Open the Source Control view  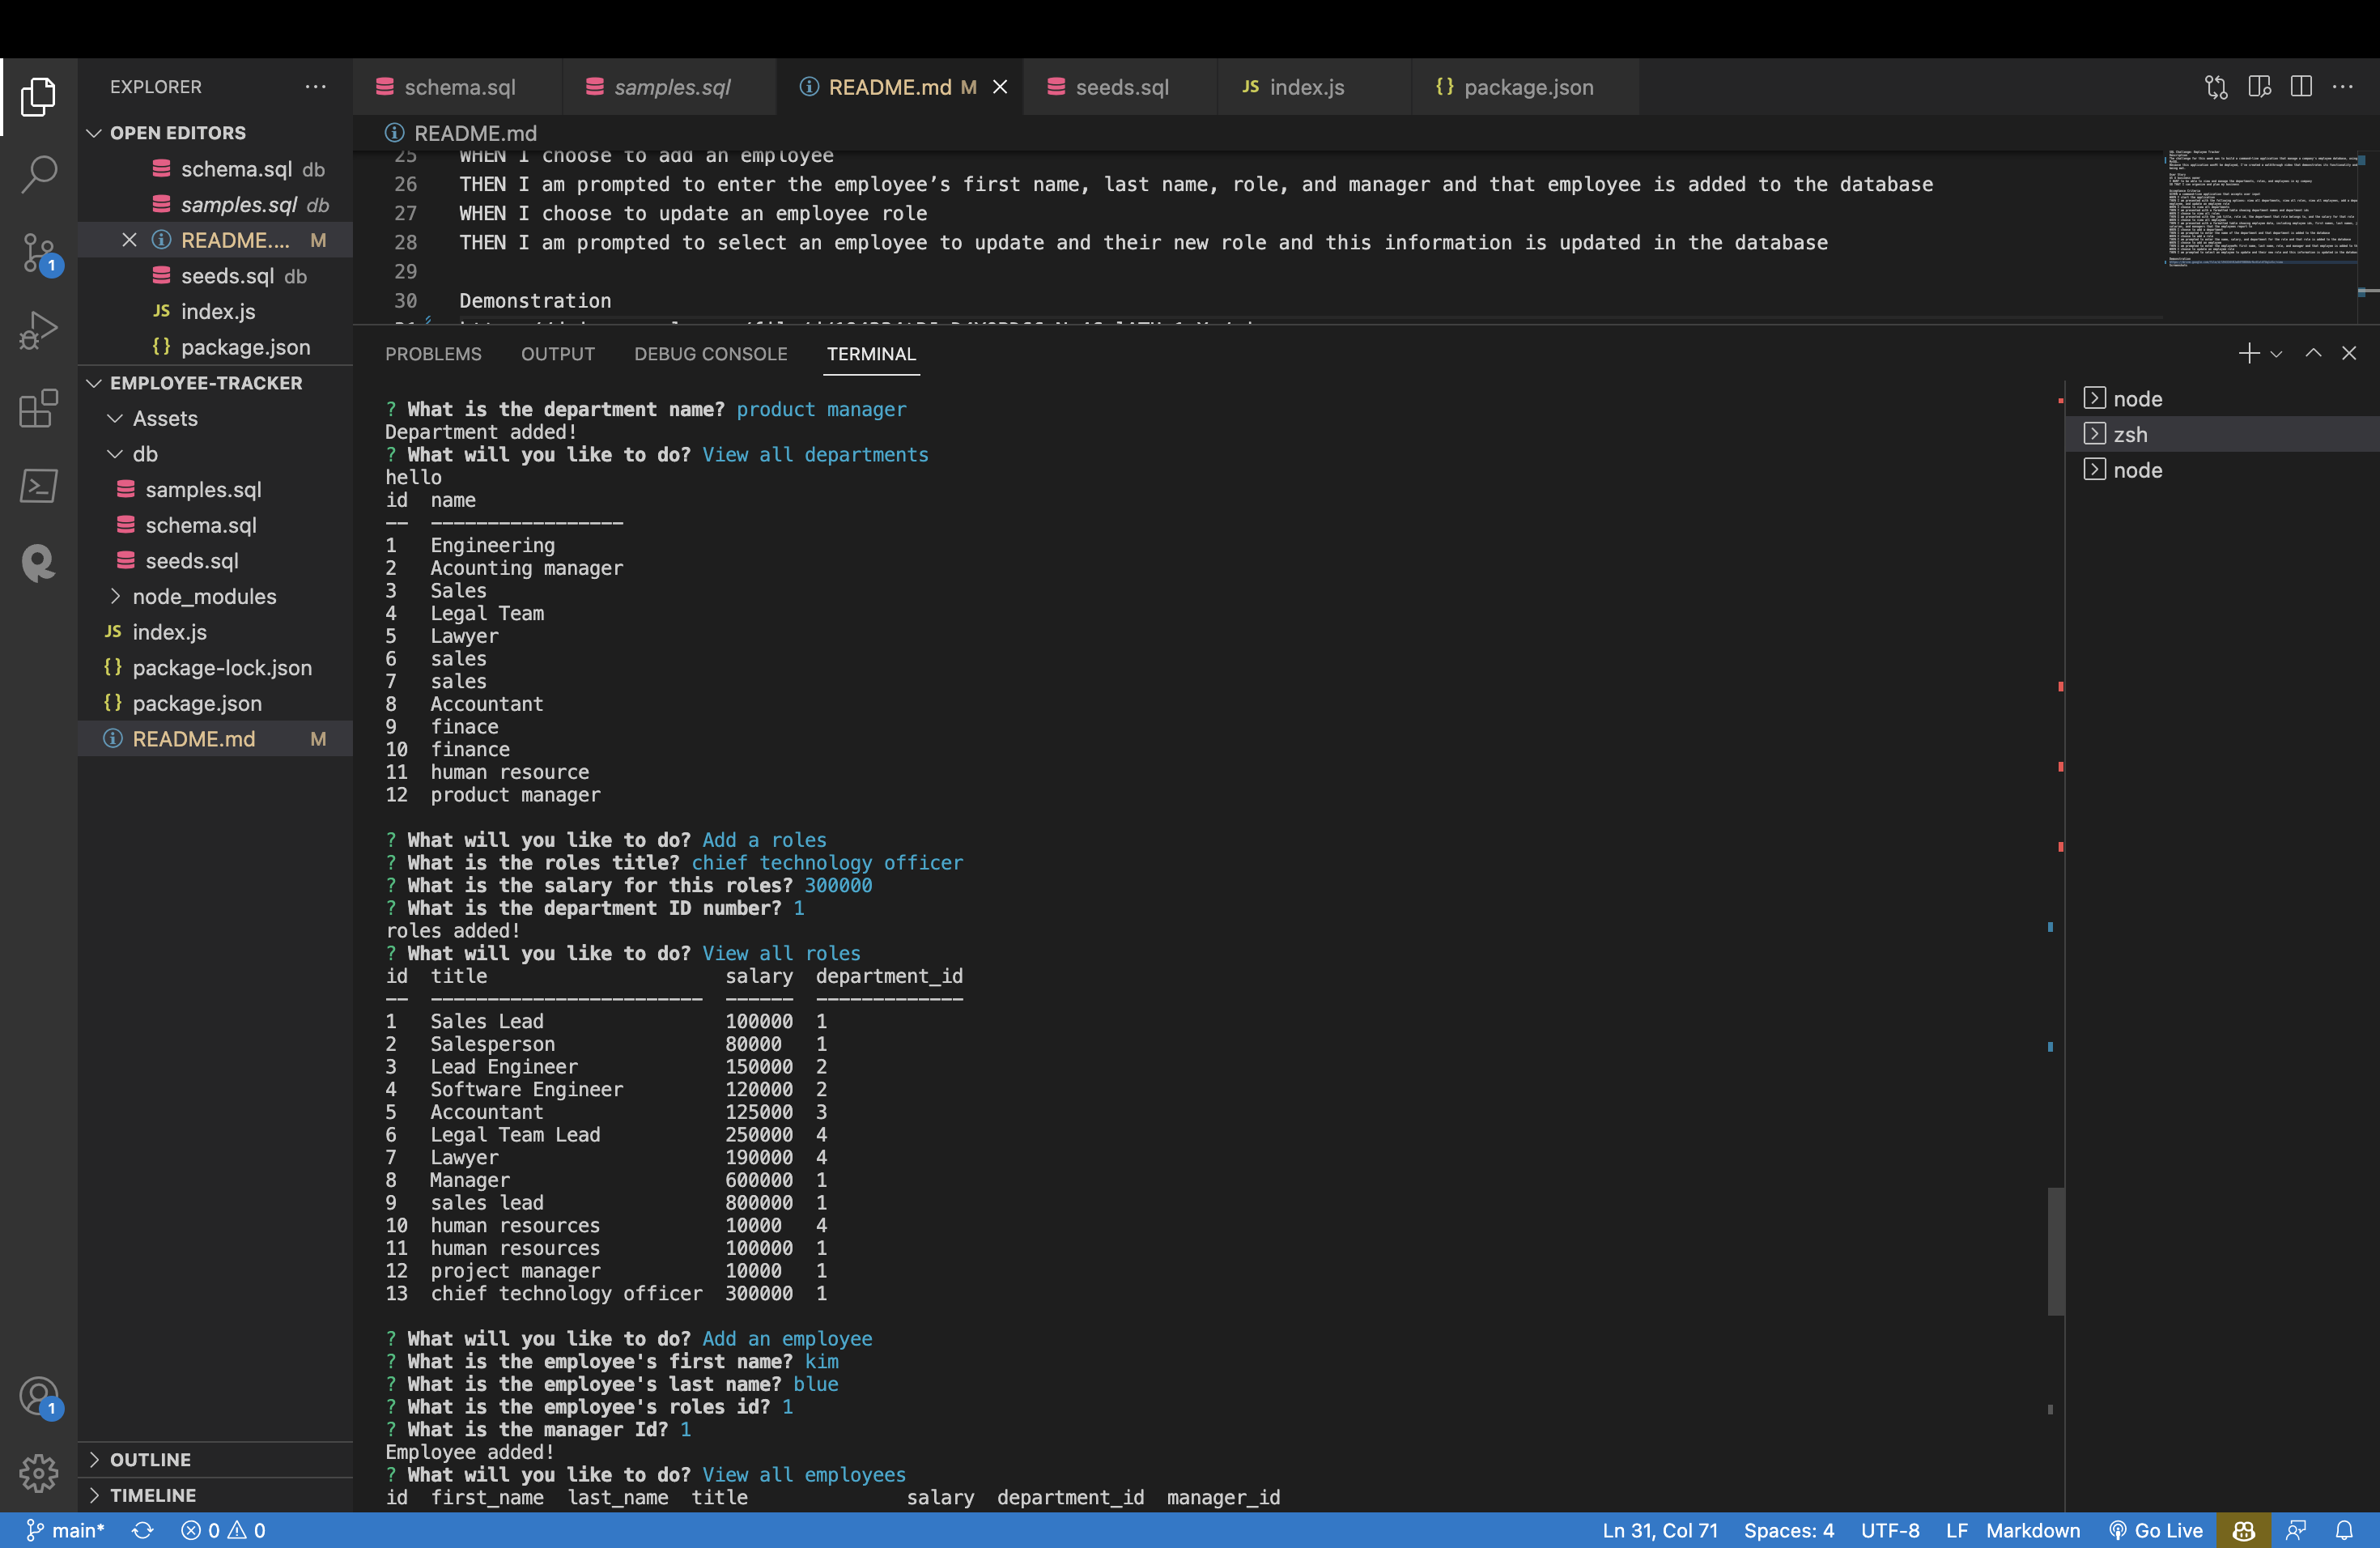pyautogui.click(x=38, y=252)
